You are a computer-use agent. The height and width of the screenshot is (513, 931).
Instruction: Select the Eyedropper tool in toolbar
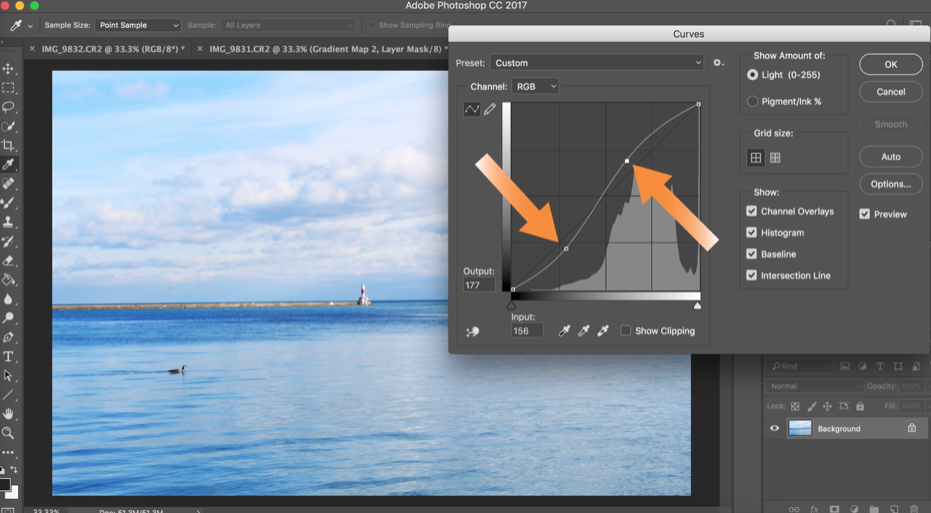point(8,164)
